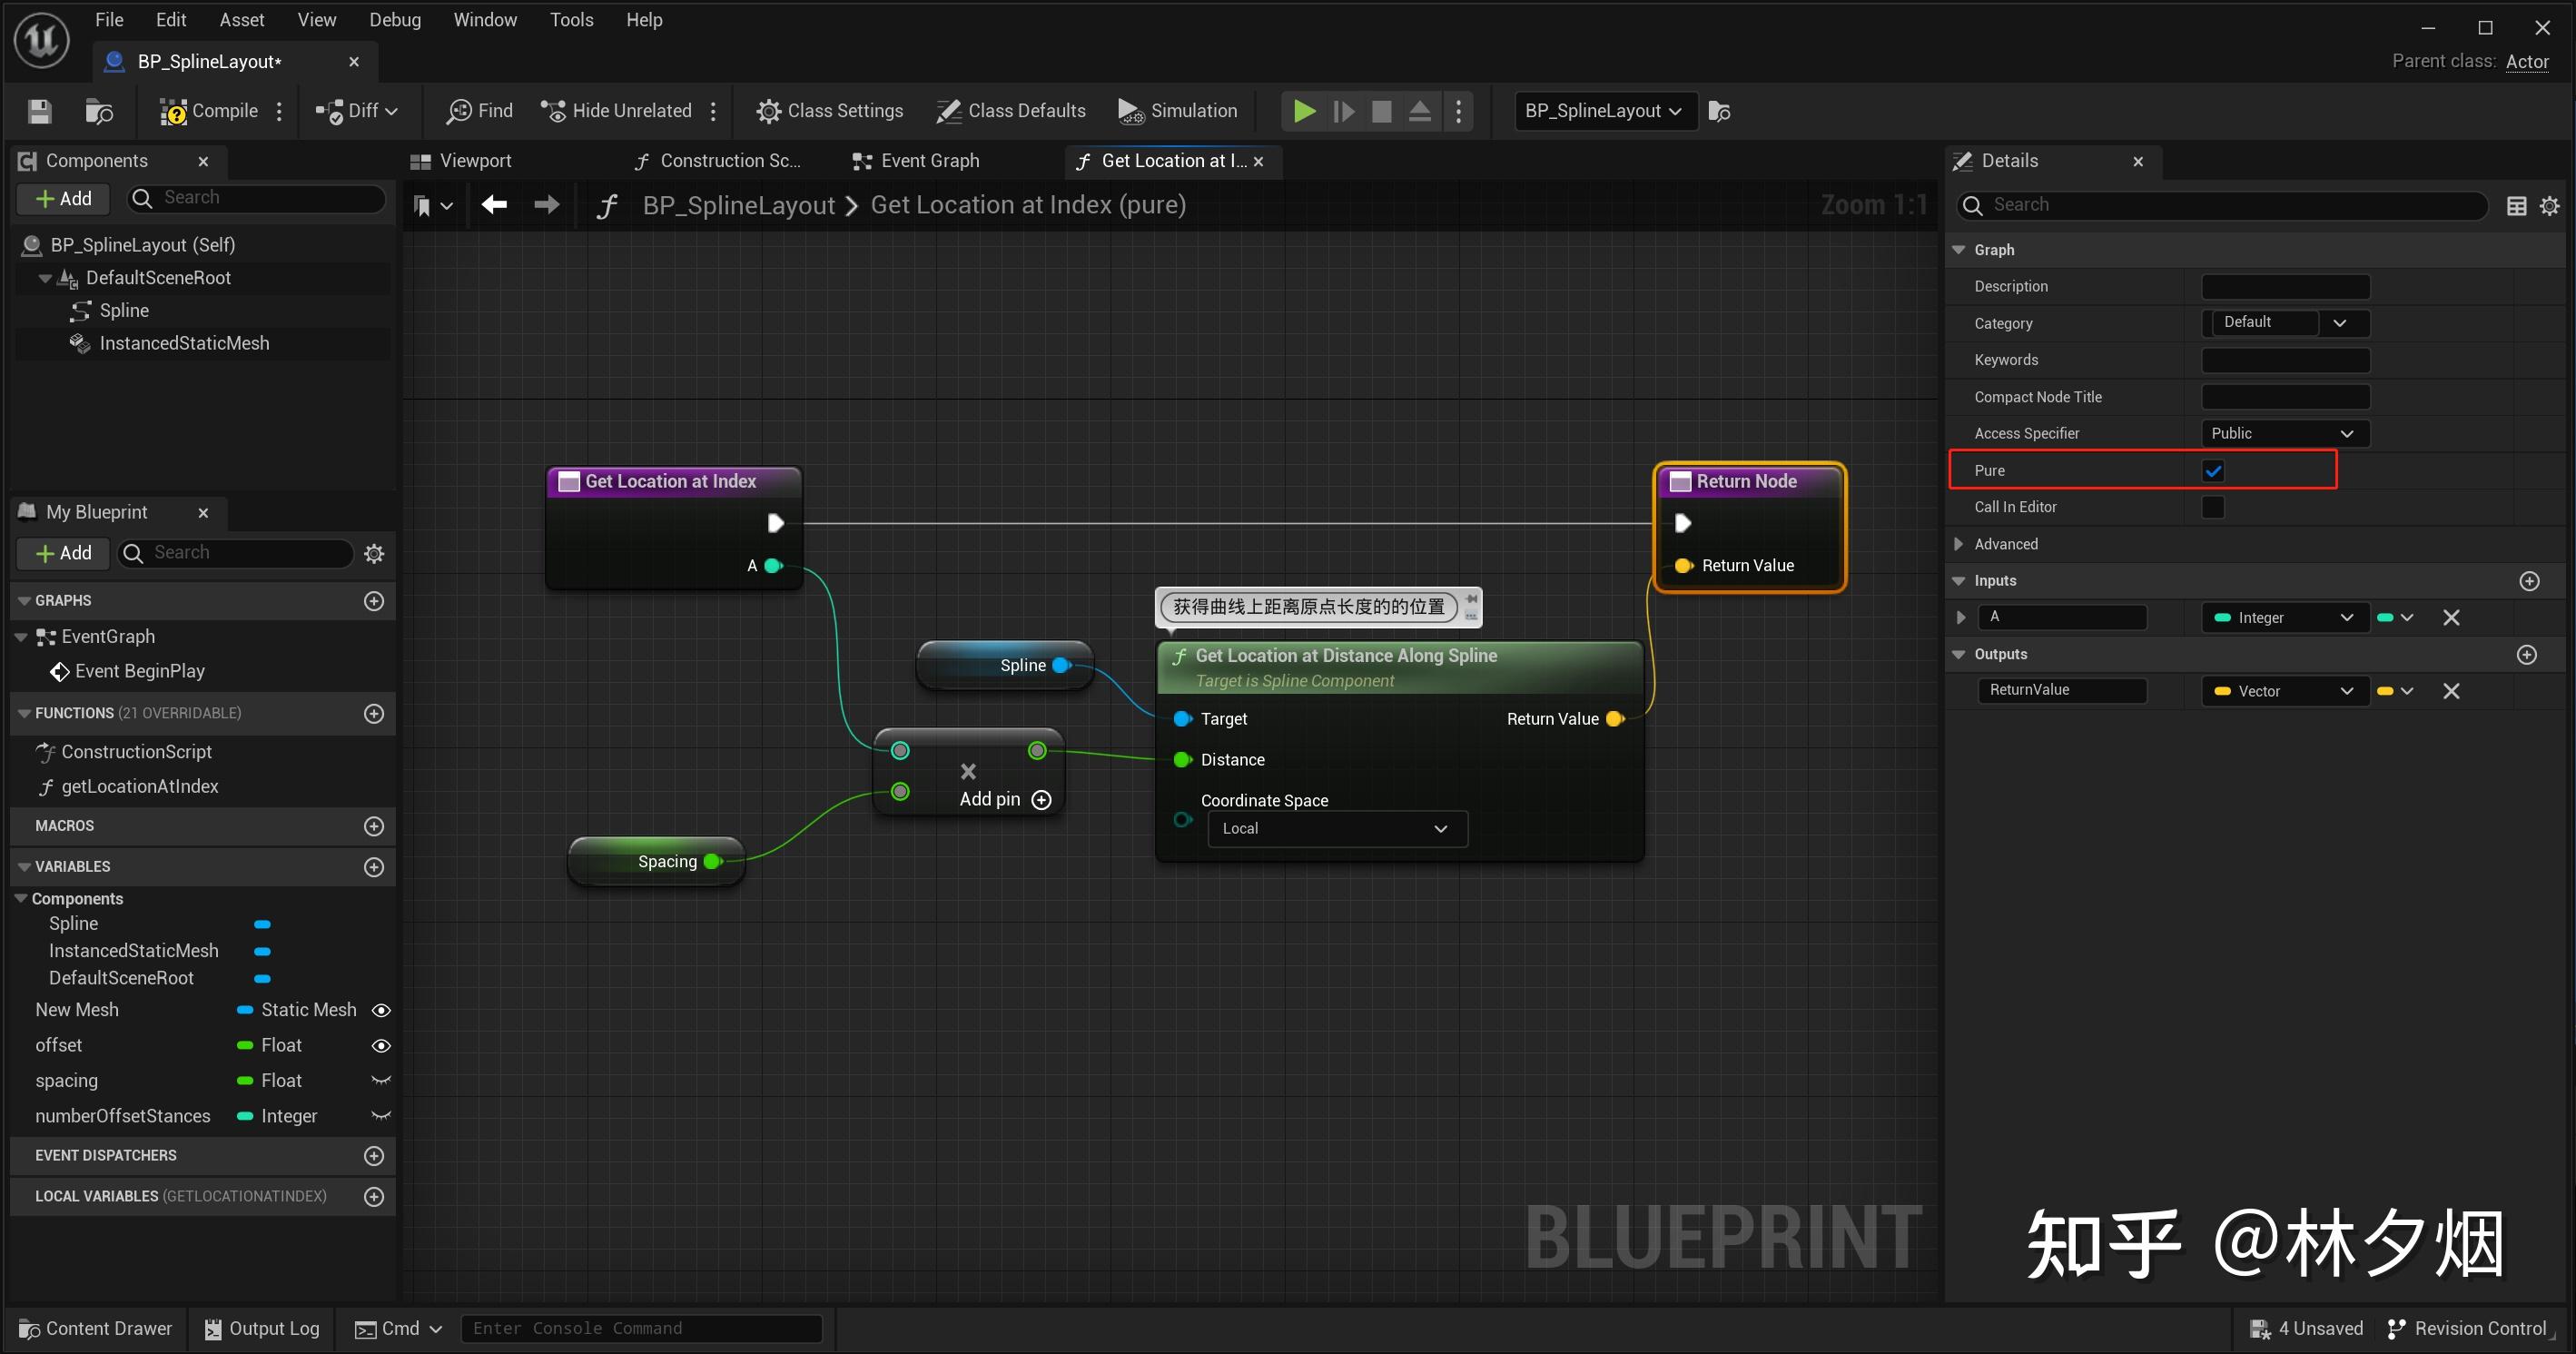Click the Compile button
2576x1354 pixels.
pos(209,111)
